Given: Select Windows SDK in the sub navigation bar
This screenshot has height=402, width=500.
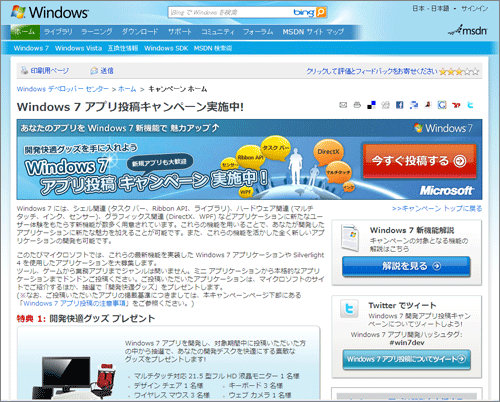Looking at the screenshot, I should click(x=166, y=48).
